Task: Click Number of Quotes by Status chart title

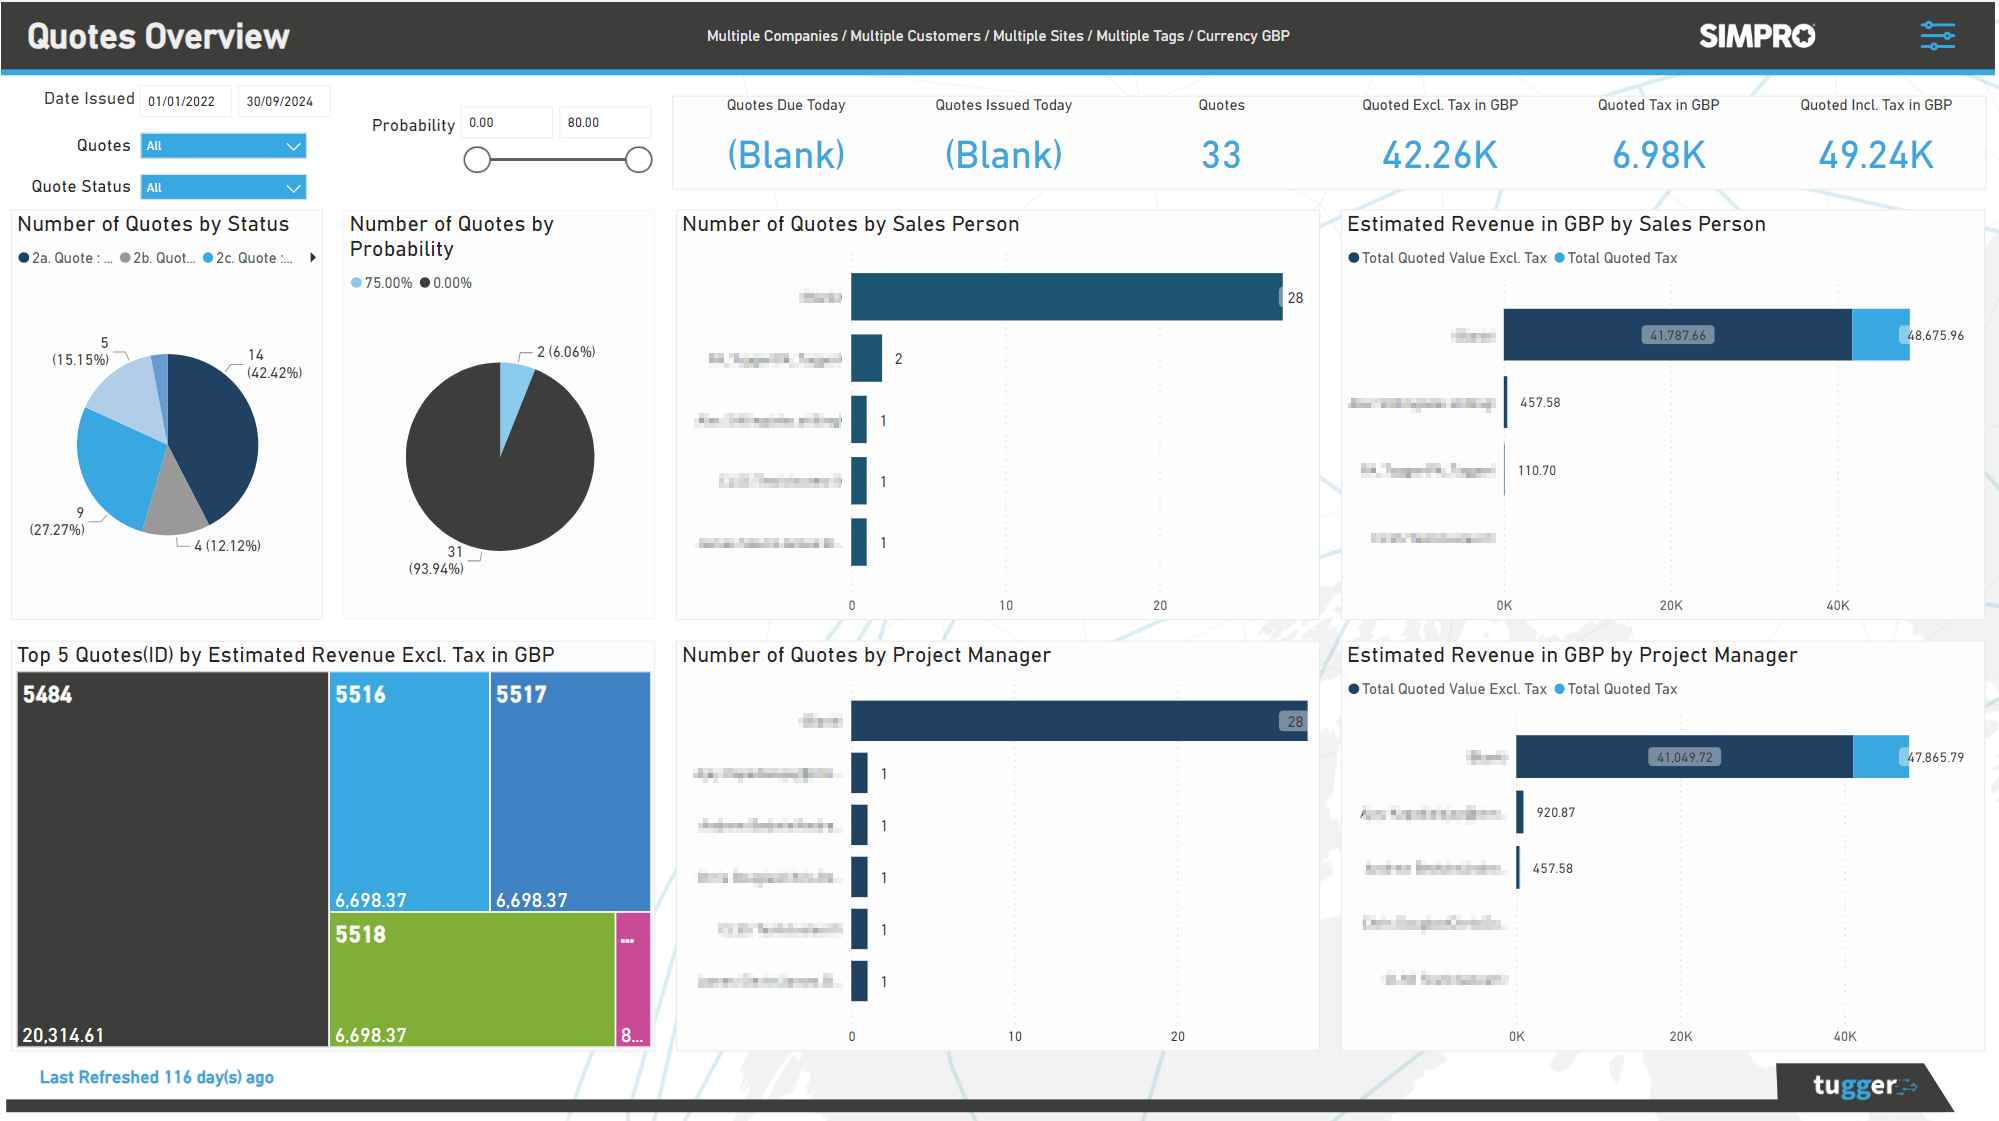Action: [153, 224]
